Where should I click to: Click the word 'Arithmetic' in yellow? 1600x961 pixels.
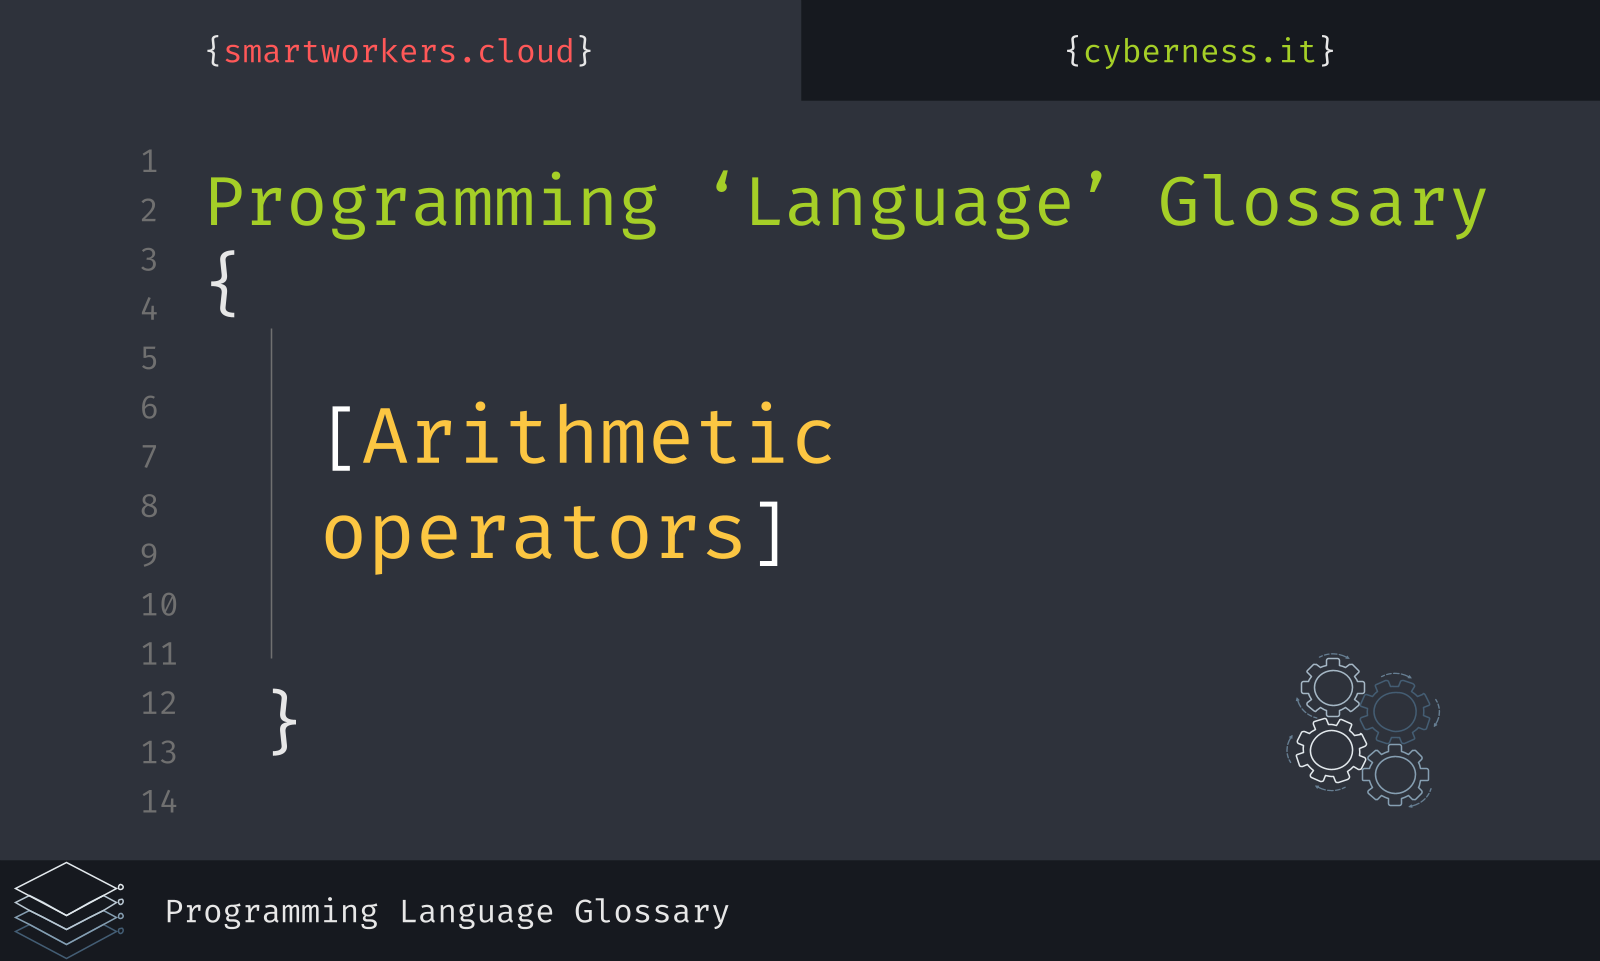[x=599, y=436]
